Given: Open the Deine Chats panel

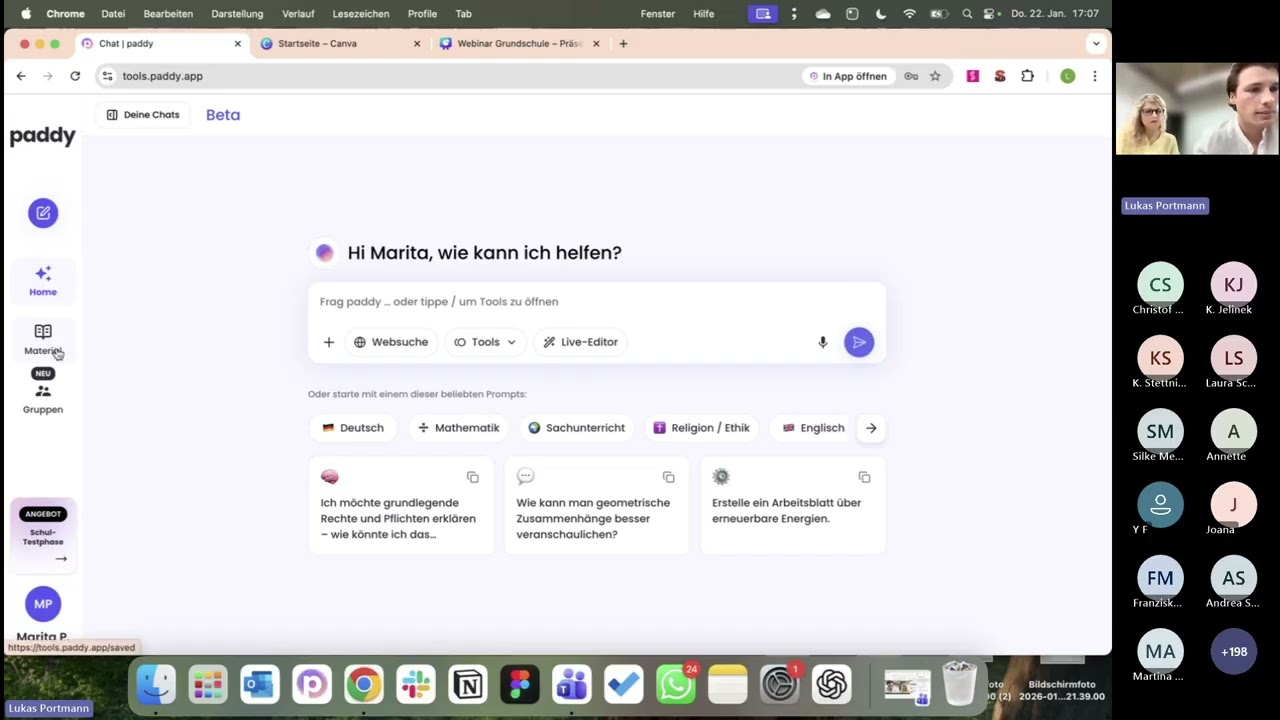Looking at the screenshot, I should click(143, 115).
